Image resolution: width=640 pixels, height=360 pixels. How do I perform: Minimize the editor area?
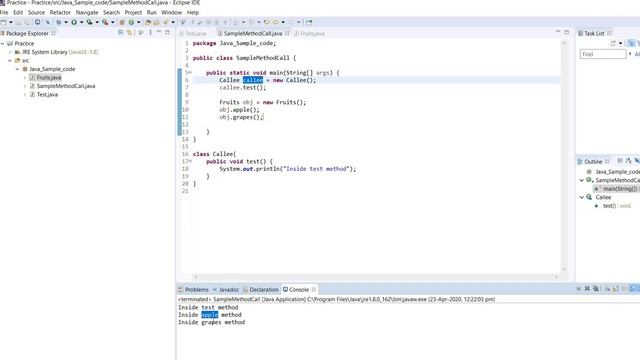coord(558,31)
